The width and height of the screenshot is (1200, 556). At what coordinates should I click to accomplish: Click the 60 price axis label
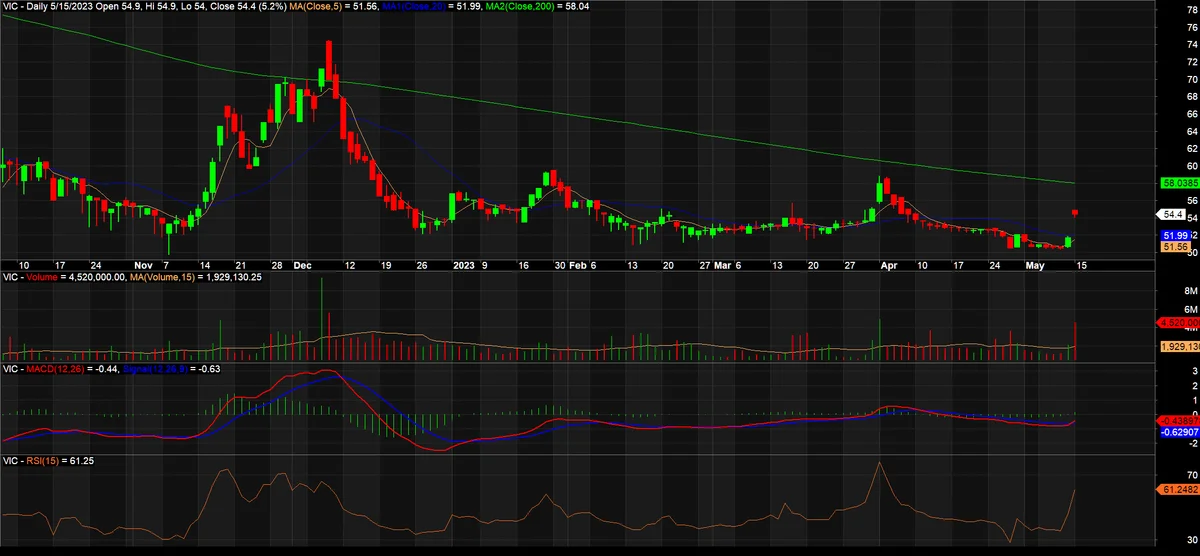(1192, 166)
